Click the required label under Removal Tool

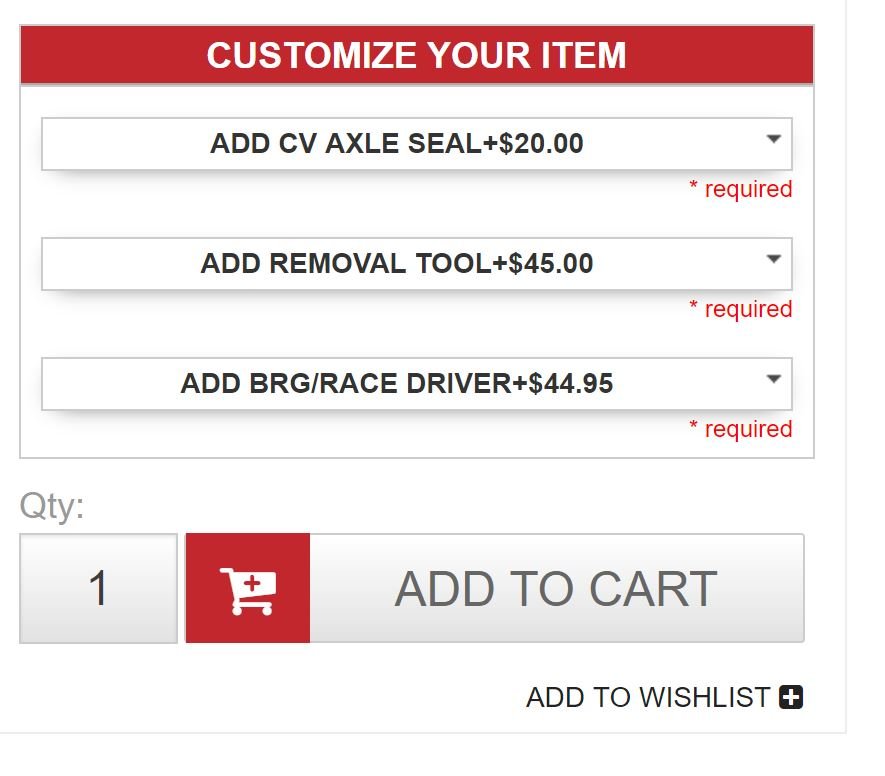pyautogui.click(x=741, y=309)
